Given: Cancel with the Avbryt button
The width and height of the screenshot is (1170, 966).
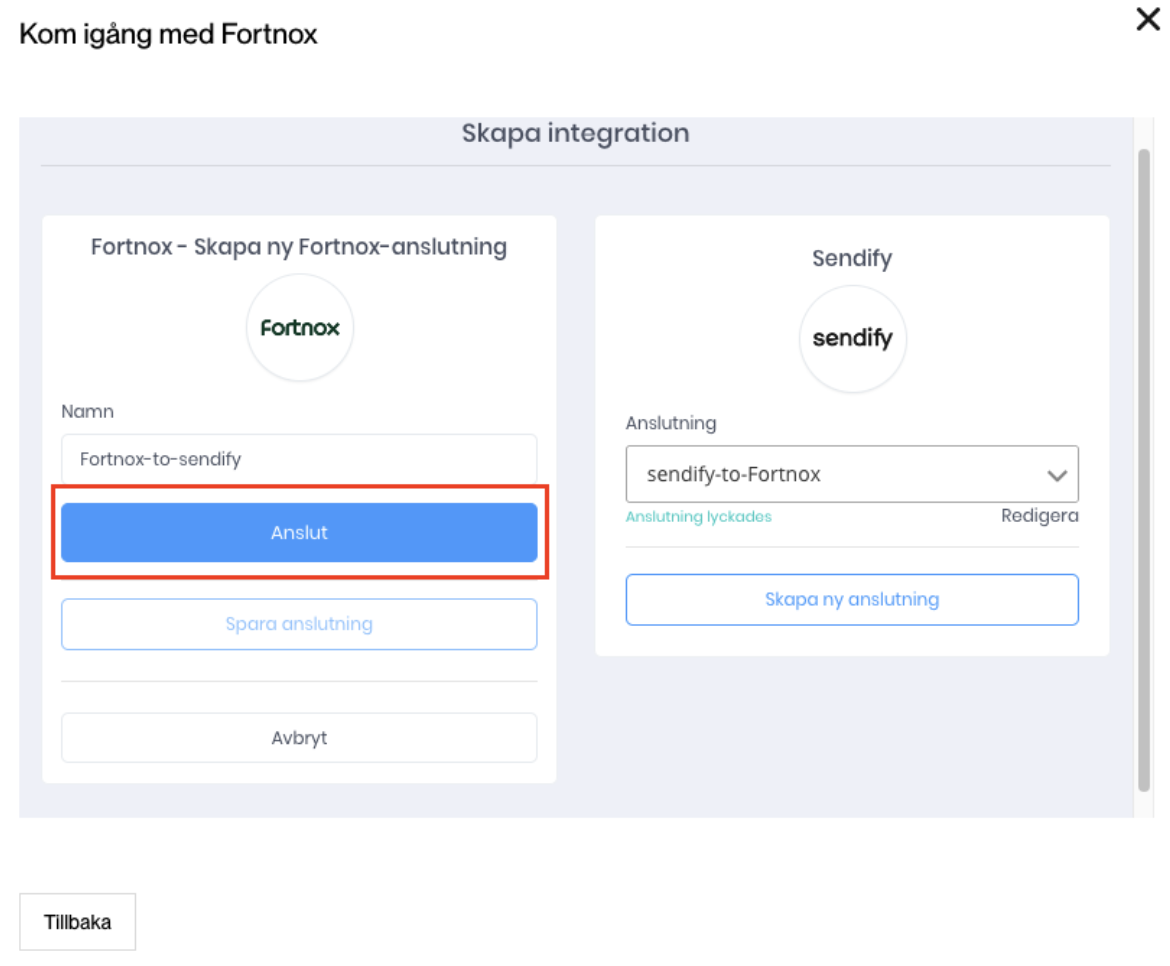Looking at the screenshot, I should tap(299, 738).
